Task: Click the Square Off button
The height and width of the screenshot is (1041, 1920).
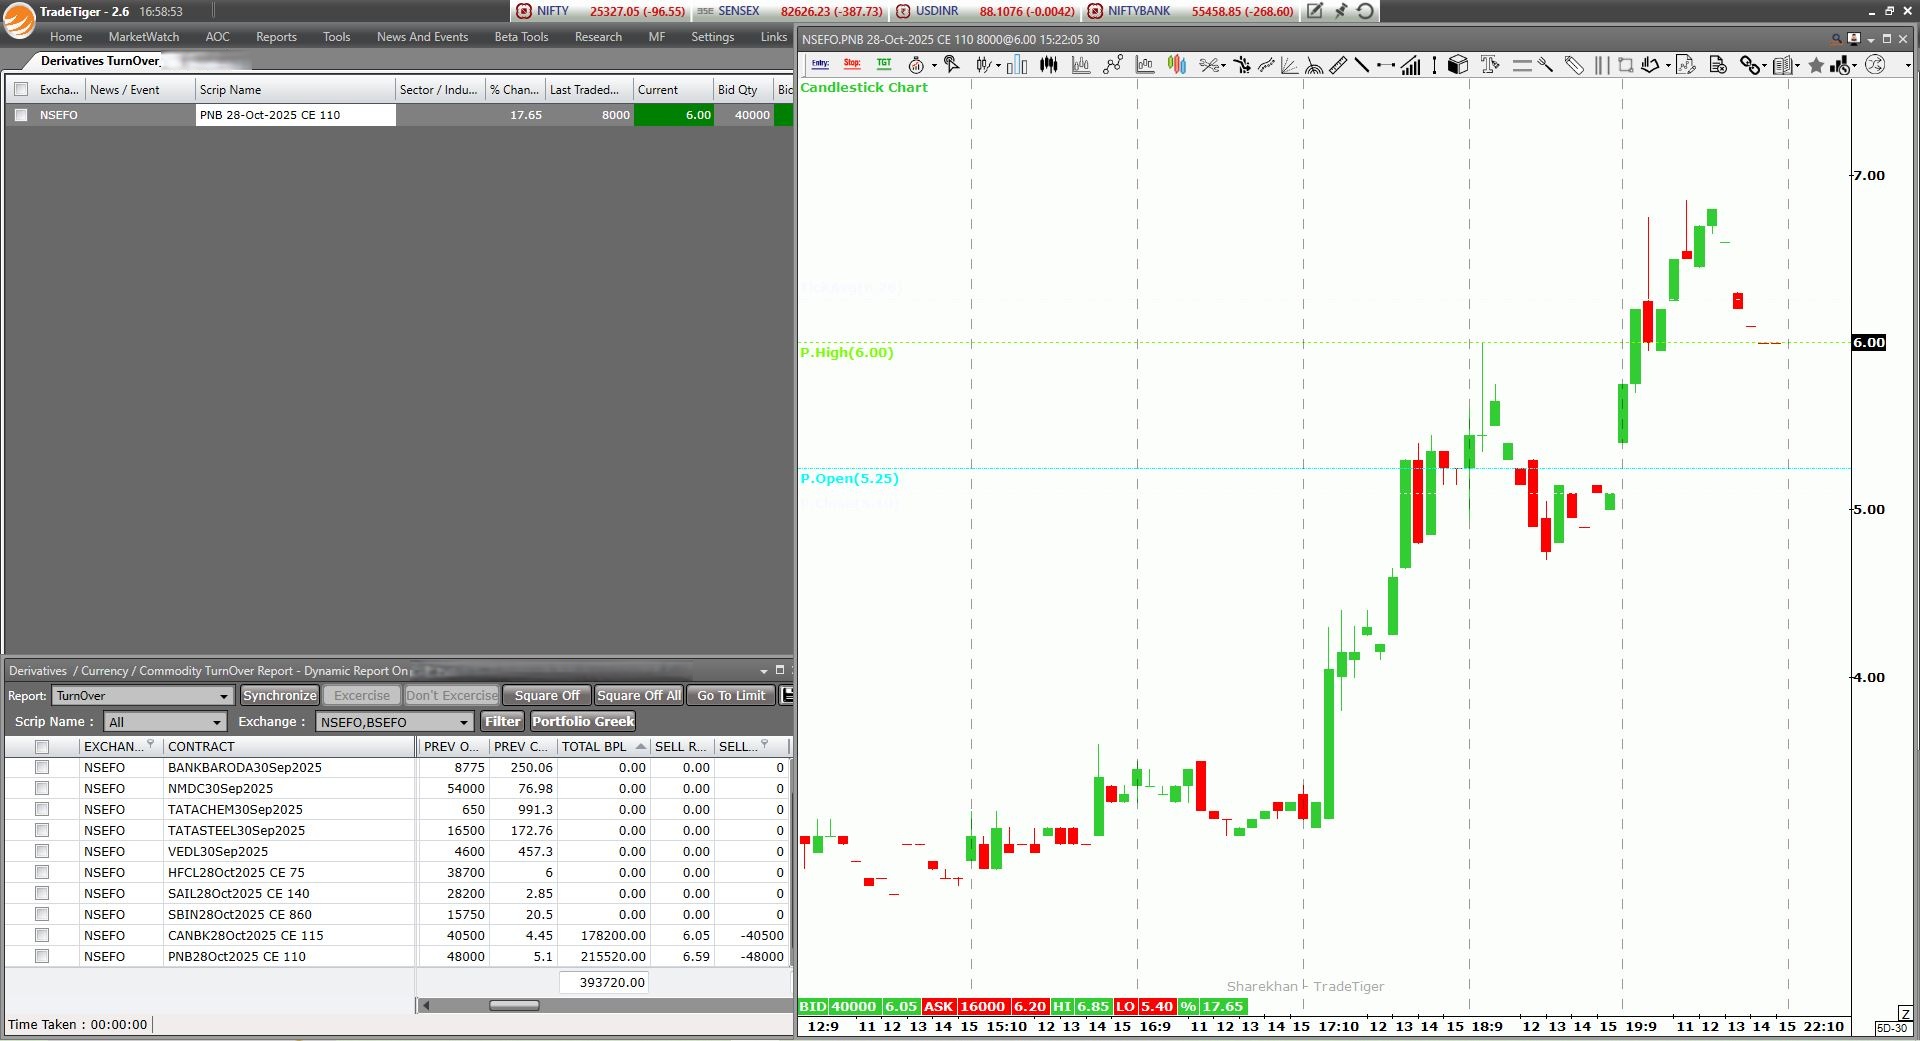Action: [x=547, y=696]
